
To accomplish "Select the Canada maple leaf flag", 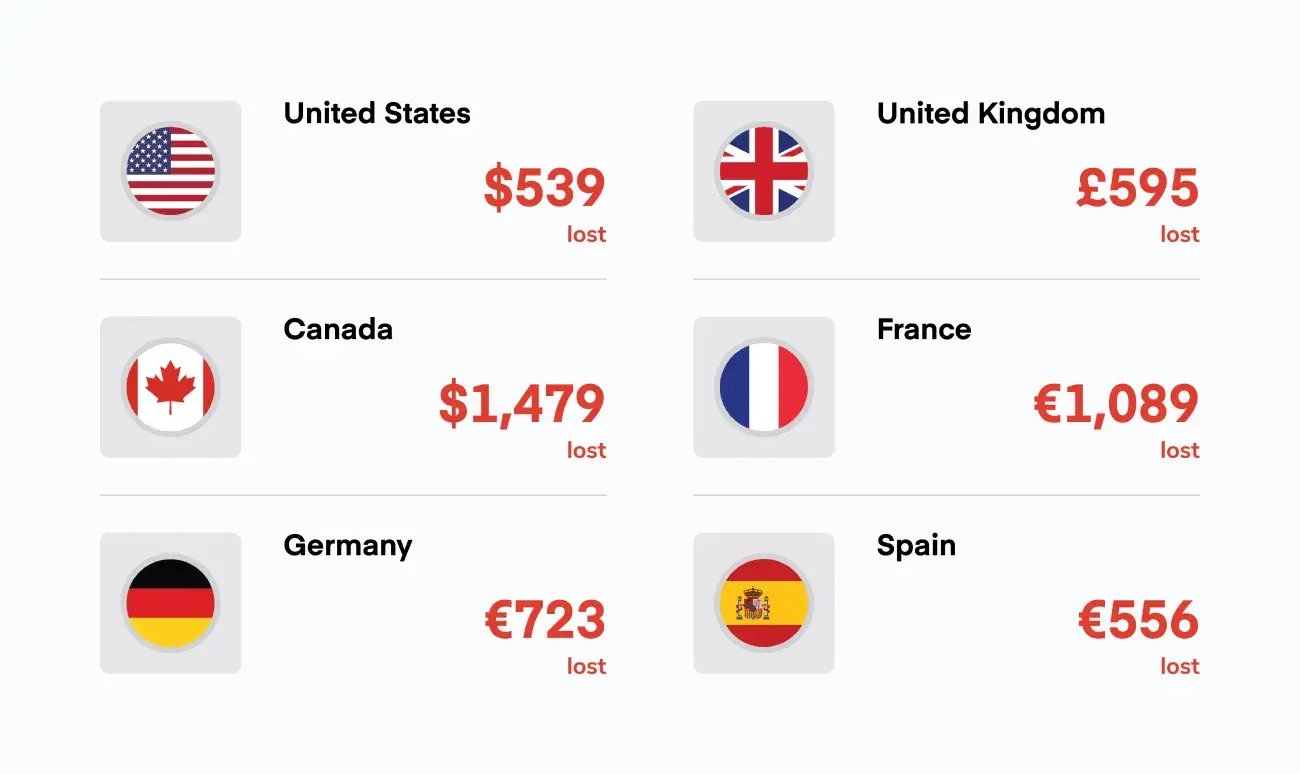I will pos(170,387).
